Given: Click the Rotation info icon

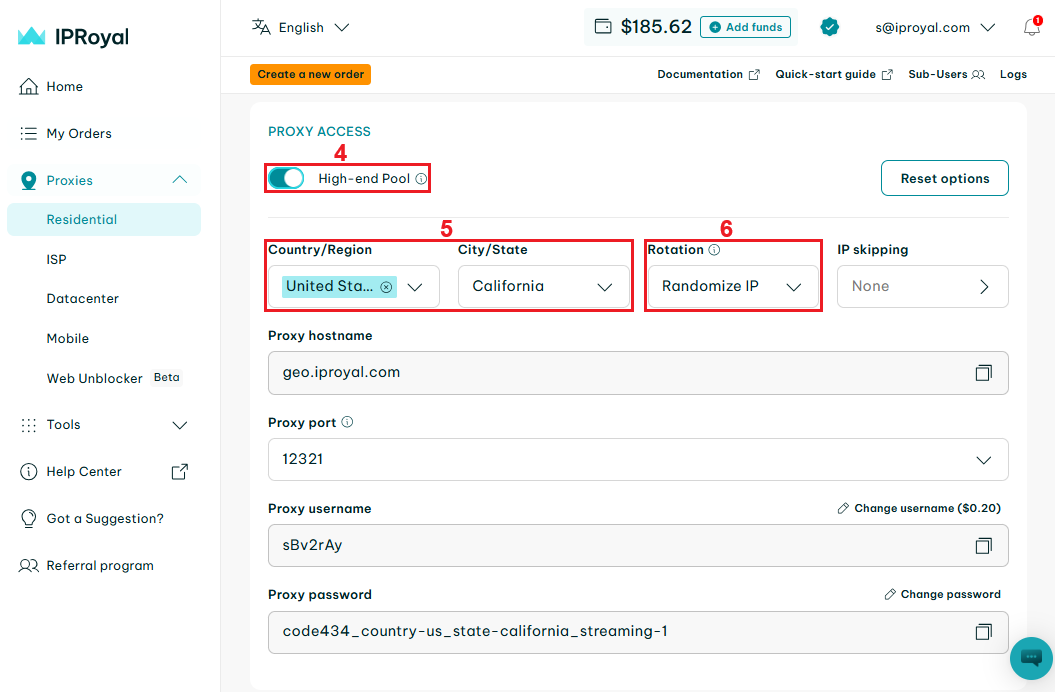Looking at the screenshot, I should tap(714, 250).
